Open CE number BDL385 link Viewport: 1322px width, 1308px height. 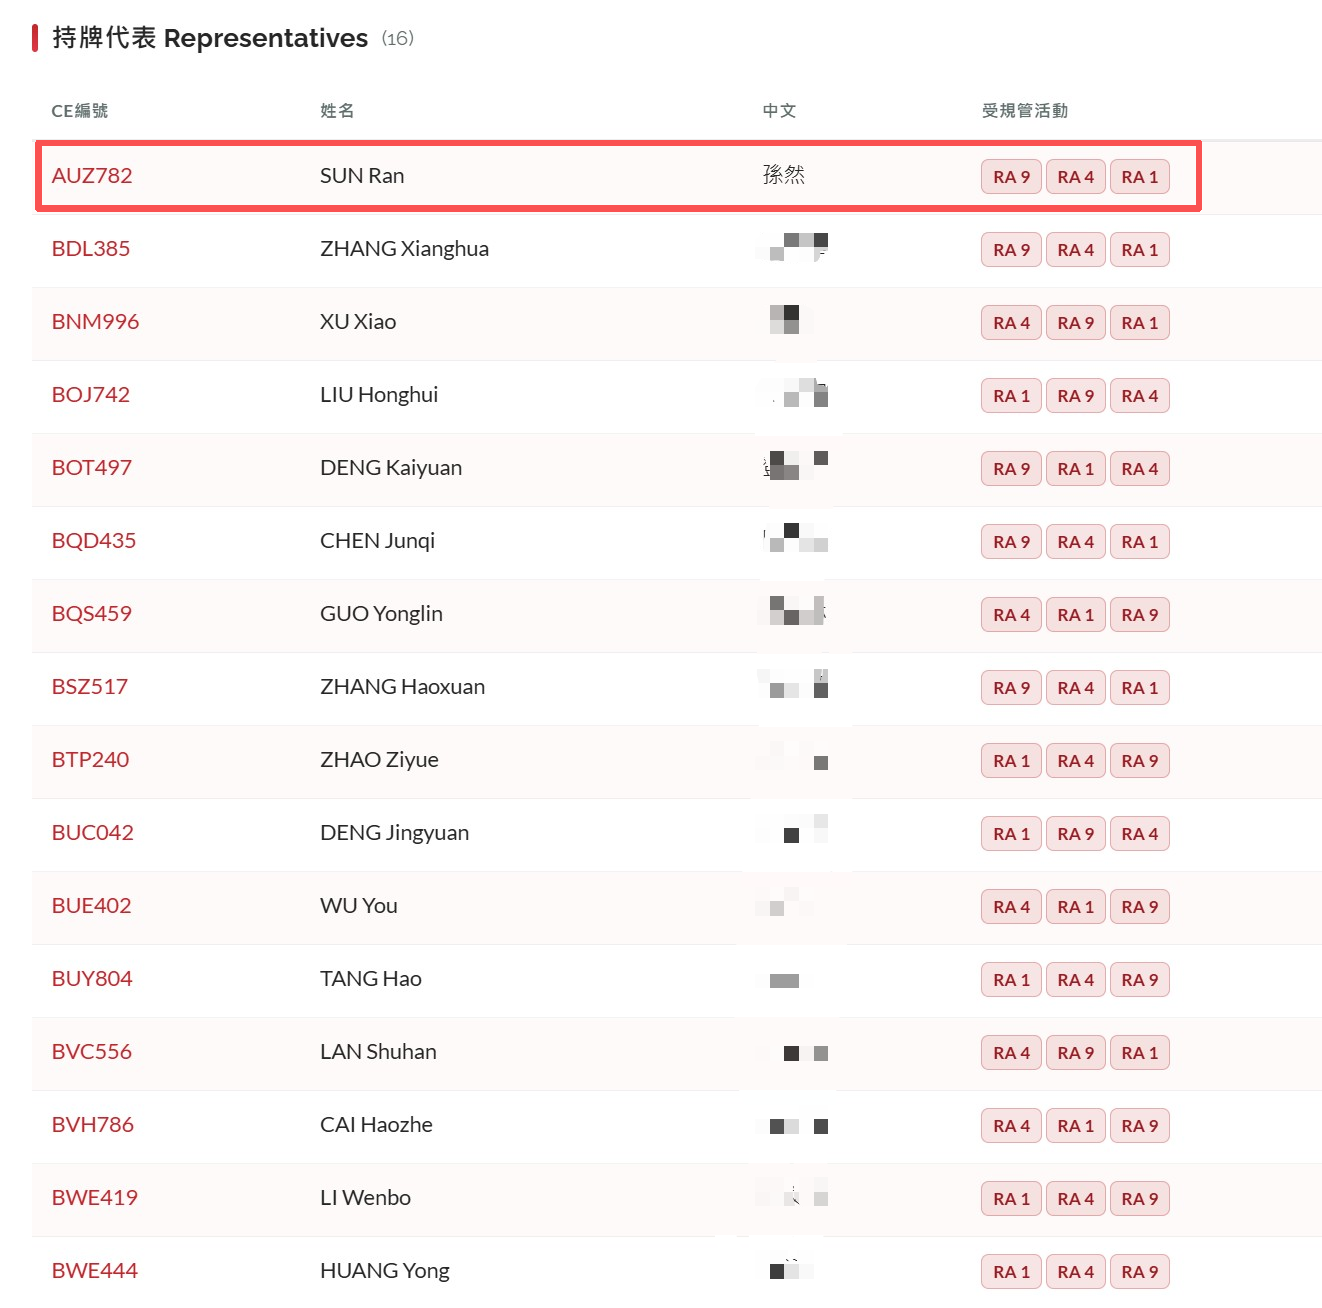pos(91,249)
